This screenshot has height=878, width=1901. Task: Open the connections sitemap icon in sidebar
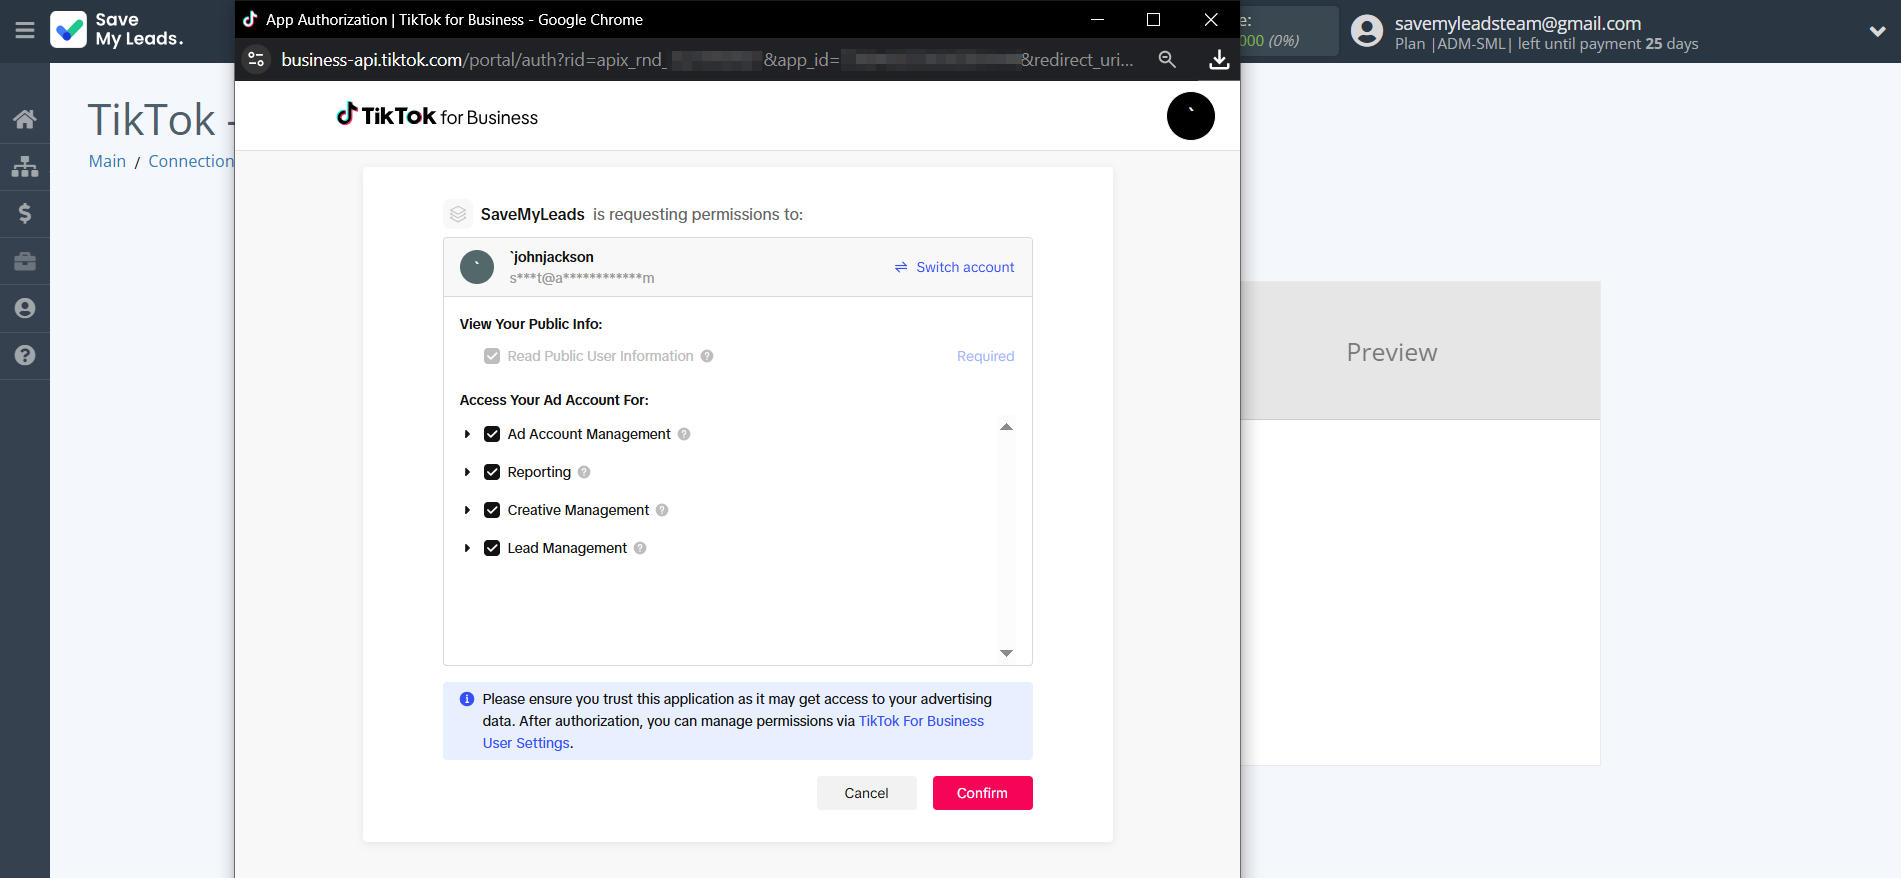coord(25,167)
